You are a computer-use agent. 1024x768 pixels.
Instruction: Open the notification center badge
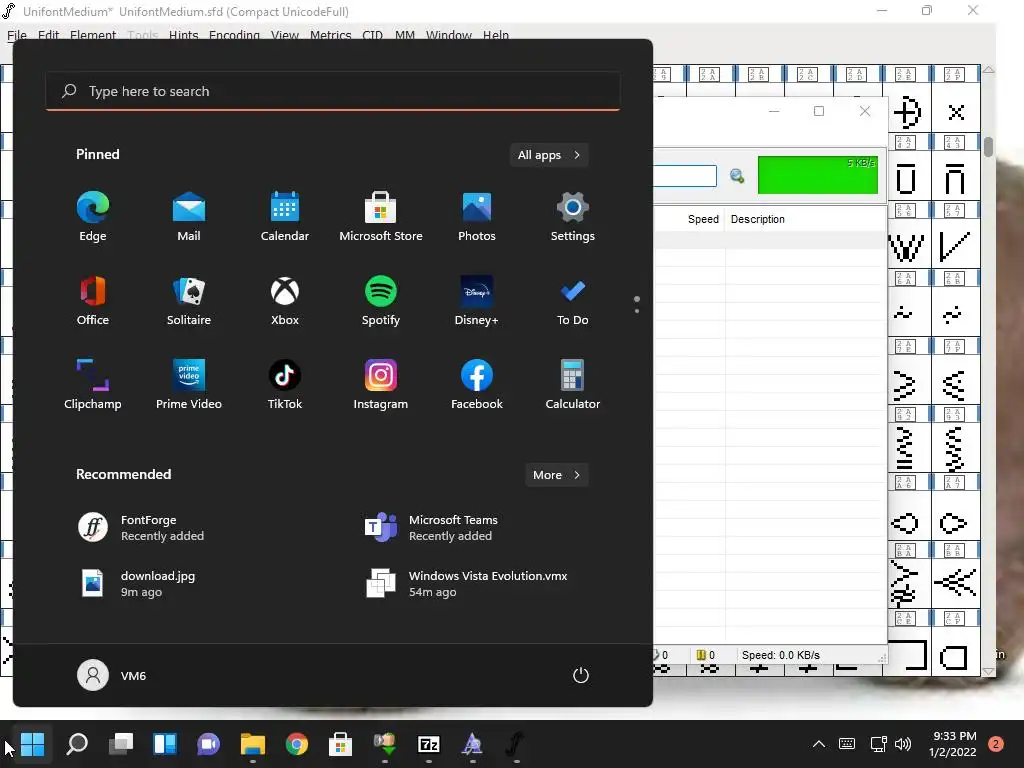[x=996, y=744]
